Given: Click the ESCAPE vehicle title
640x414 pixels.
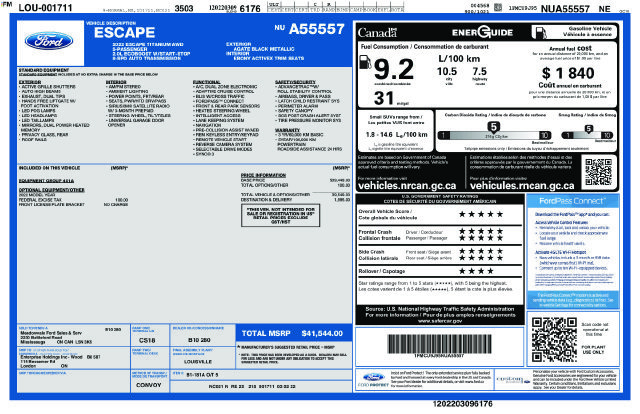Looking at the screenshot, I should coord(124,33).
